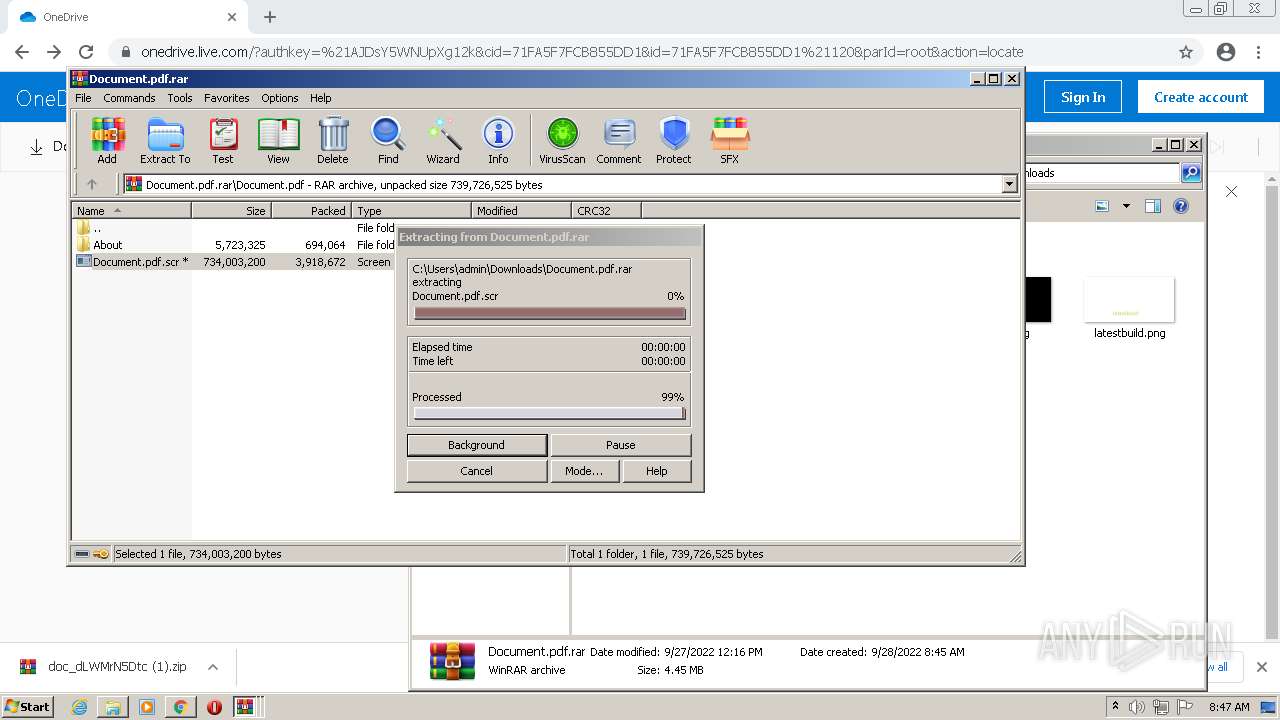Click the Protect shield icon
1280x720 pixels.
pos(674,140)
